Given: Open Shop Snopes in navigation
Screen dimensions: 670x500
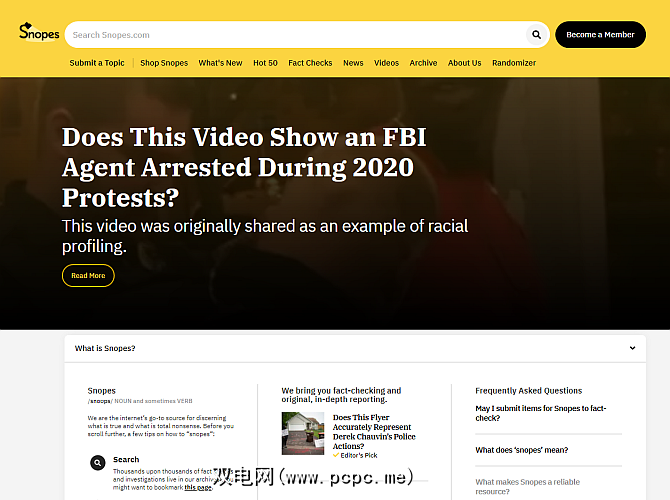Looking at the screenshot, I should (164, 63).
